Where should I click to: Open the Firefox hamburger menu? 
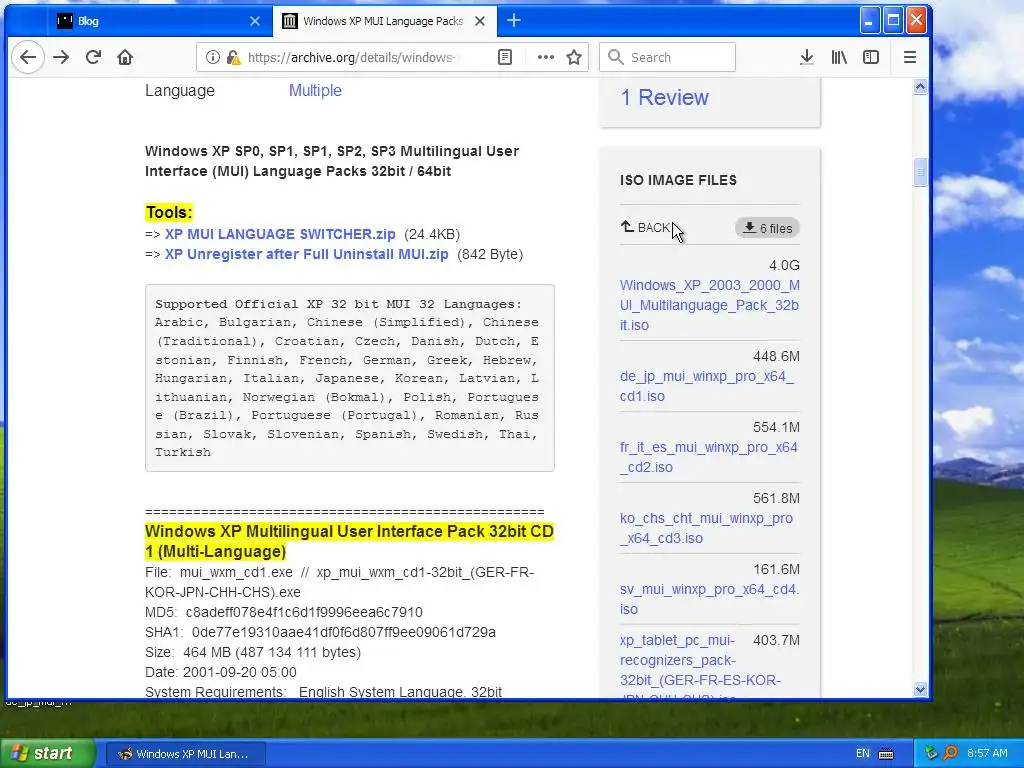click(910, 57)
